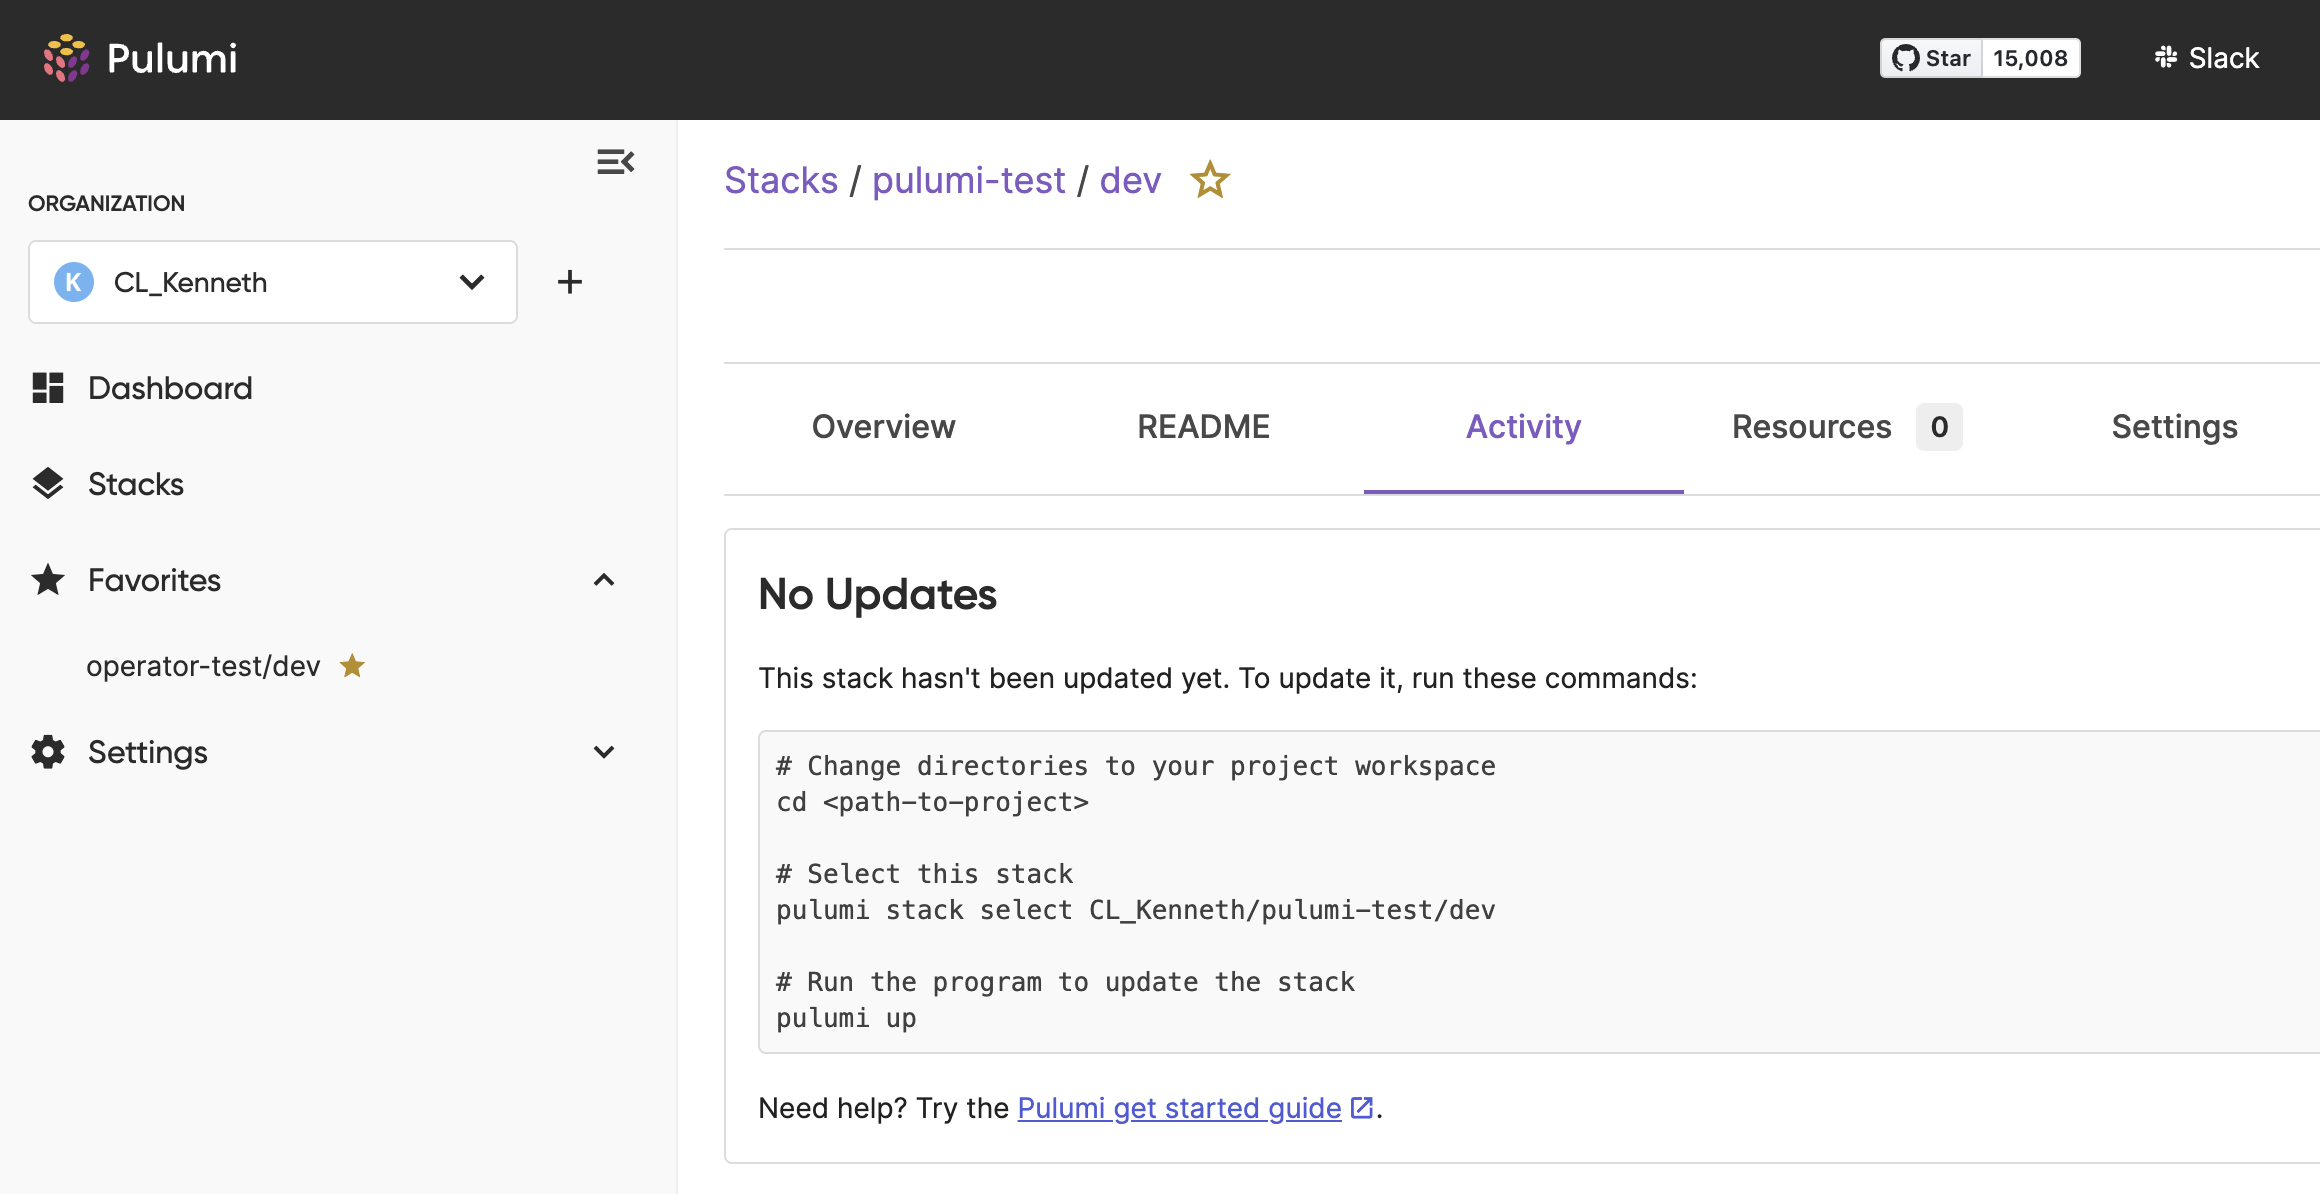Viewport: 2320px width, 1194px height.
Task: Click the external link icon after guide
Action: [1362, 1107]
